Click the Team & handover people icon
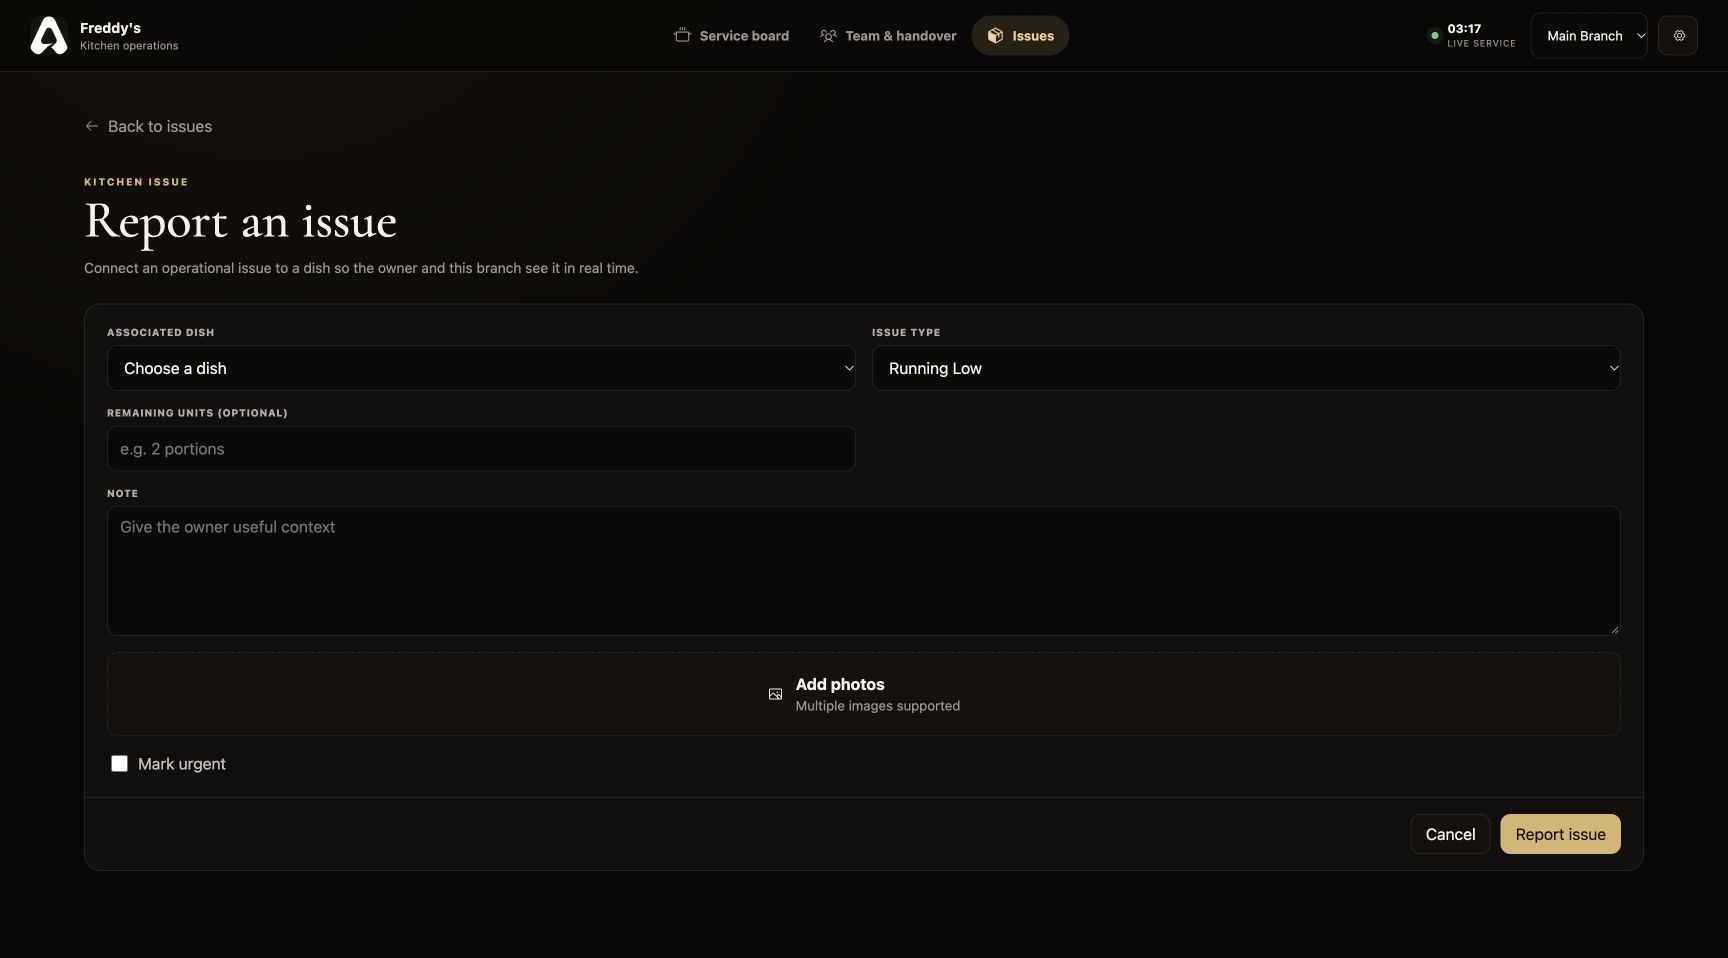Screen dimensions: 1728x958 (x=828, y=36)
